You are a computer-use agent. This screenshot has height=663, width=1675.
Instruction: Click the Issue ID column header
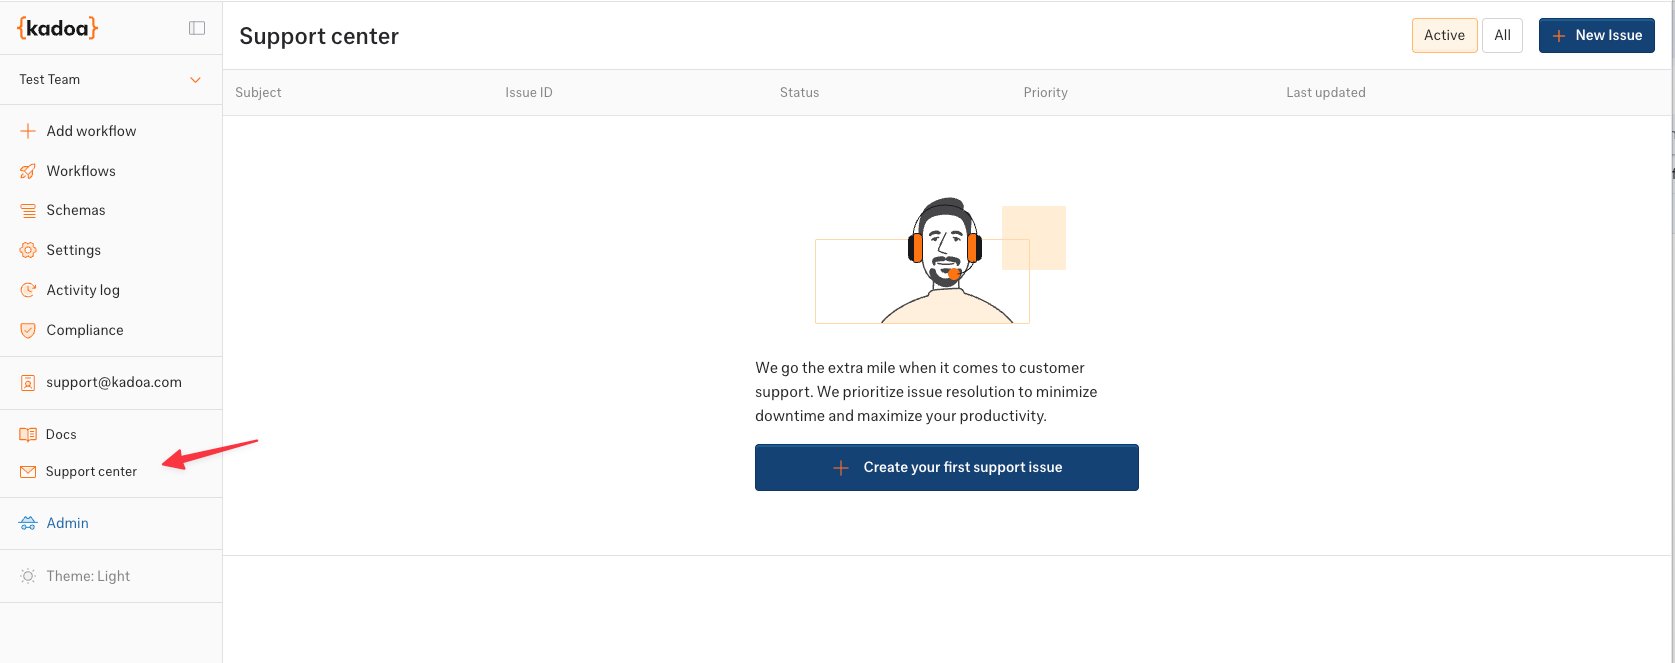coord(529,92)
